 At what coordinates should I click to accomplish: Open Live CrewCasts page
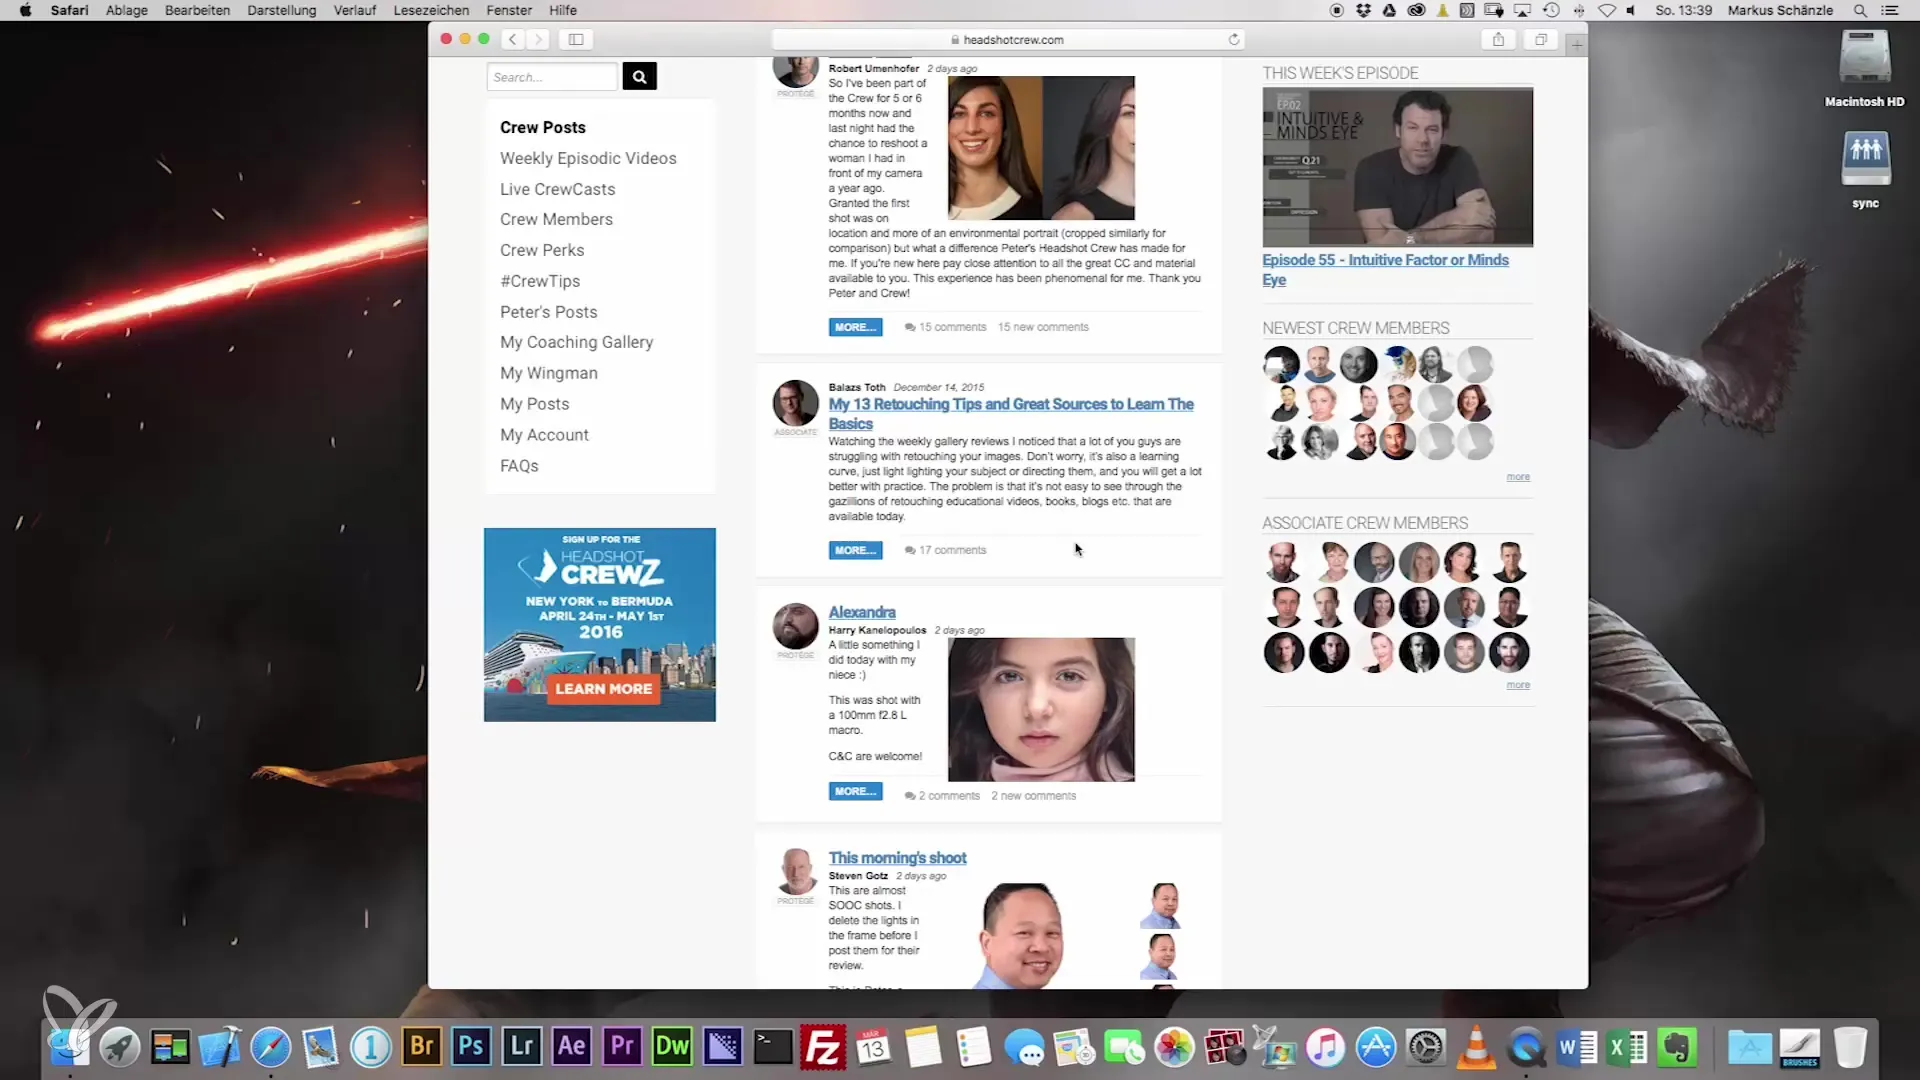(x=557, y=189)
